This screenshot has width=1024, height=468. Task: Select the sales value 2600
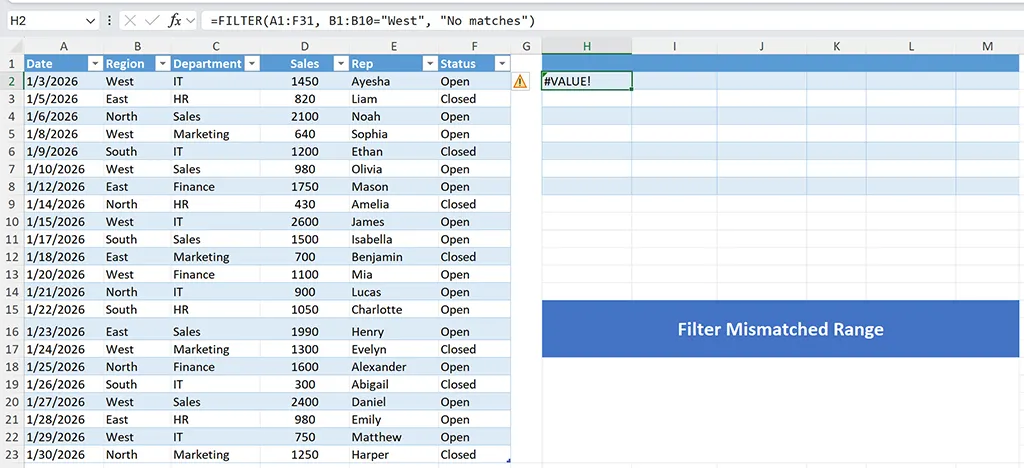pyautogui.click(x=305, y=222)
